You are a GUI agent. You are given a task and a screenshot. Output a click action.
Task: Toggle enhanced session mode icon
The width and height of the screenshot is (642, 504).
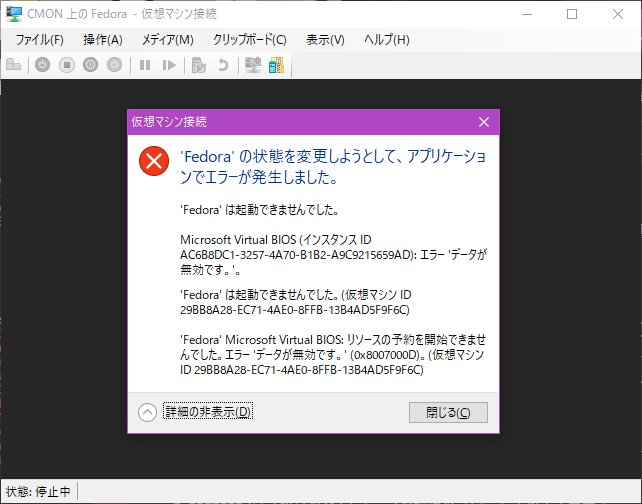[x=253, y=65]
